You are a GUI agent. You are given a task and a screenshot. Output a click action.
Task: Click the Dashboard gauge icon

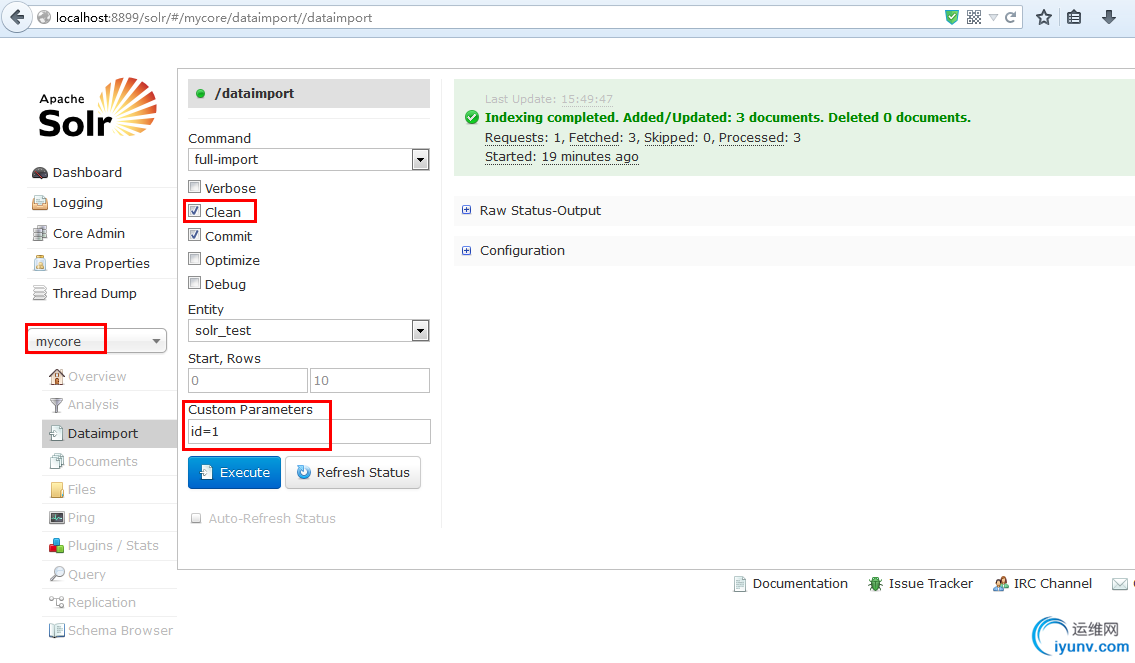[40, 173]
